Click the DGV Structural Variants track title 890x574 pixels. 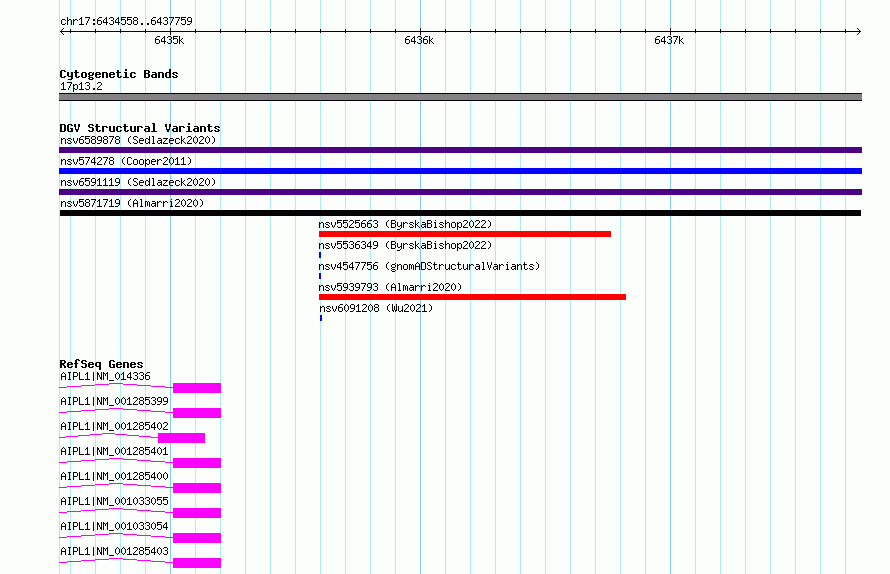click(x=140, y=128)
